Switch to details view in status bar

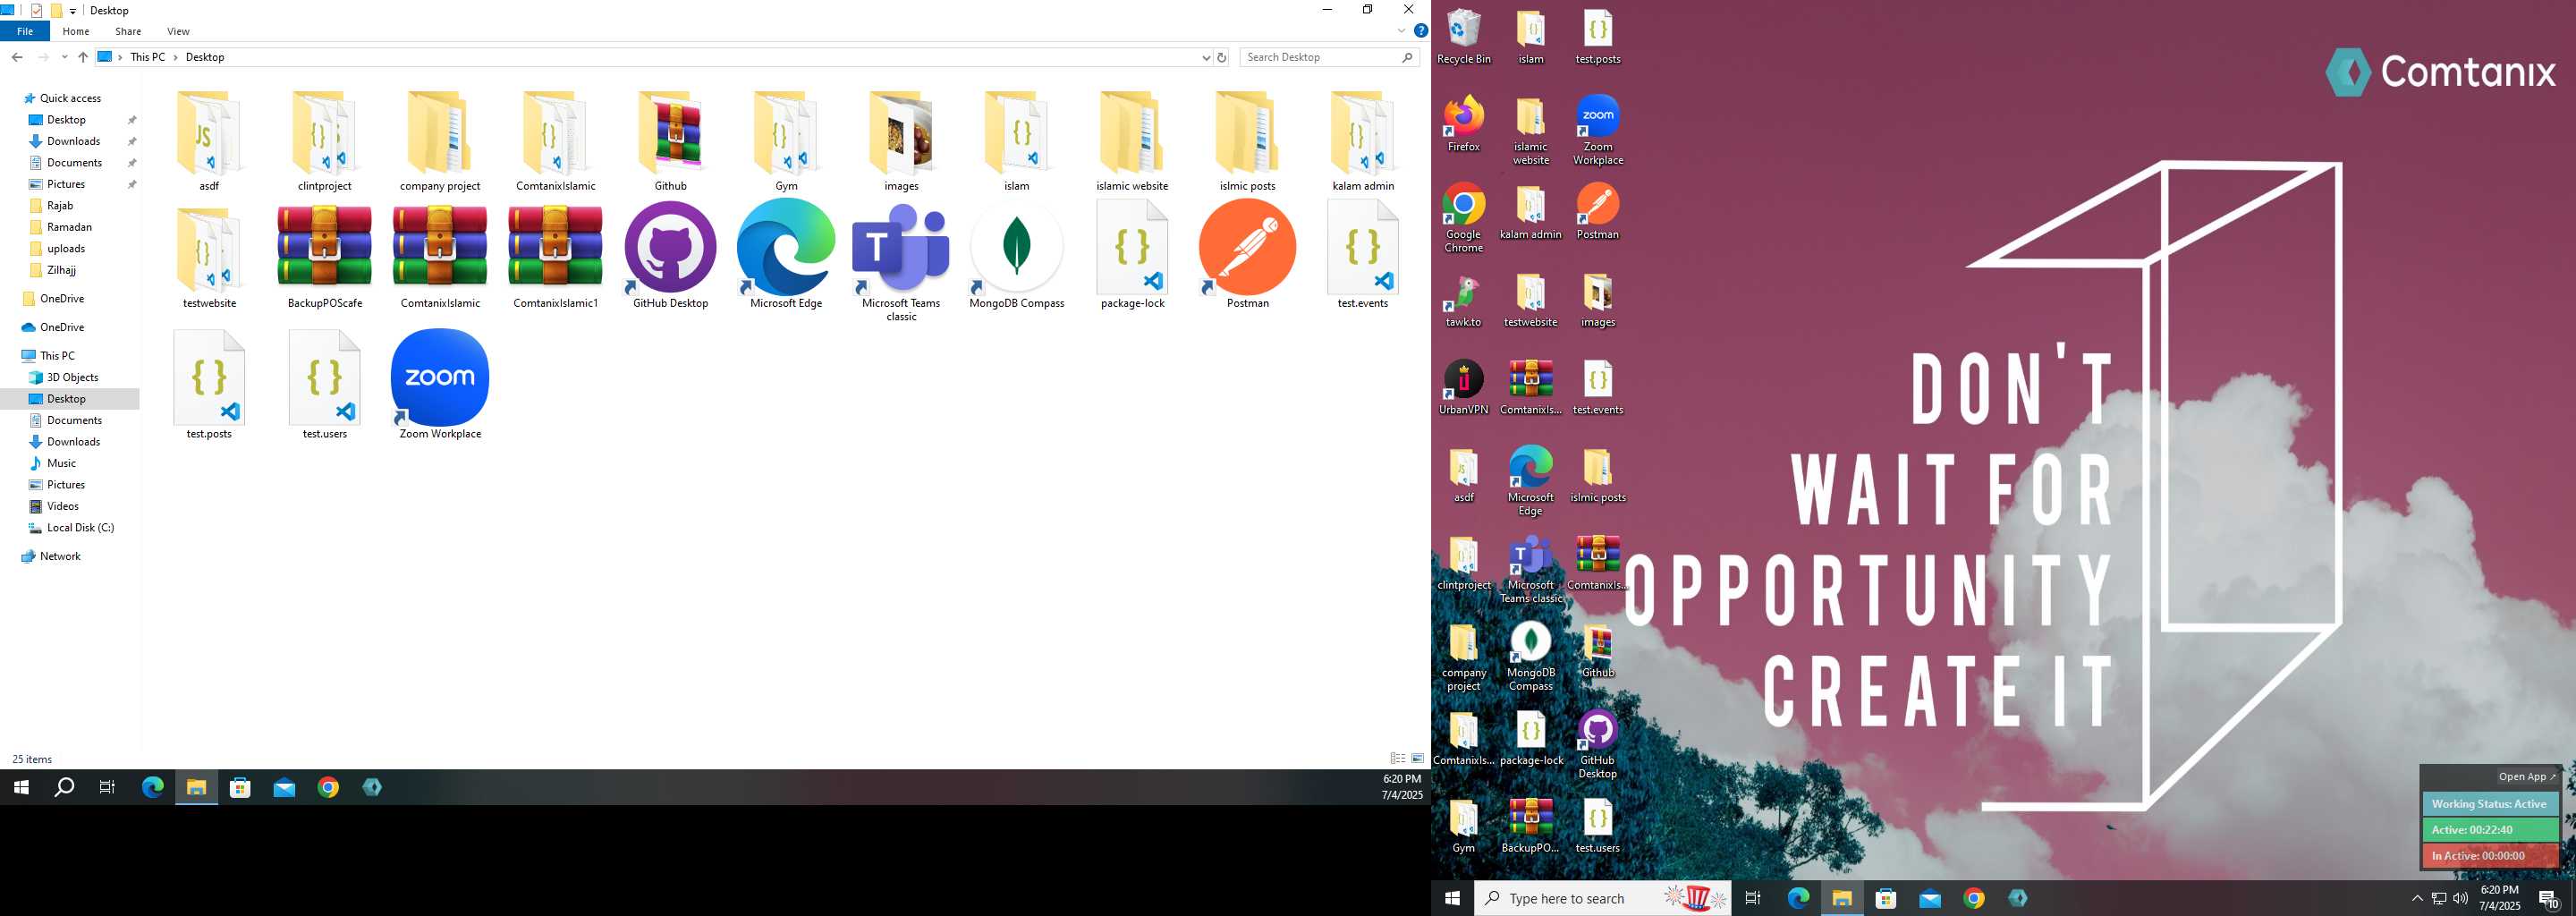tap(1398, 759)
